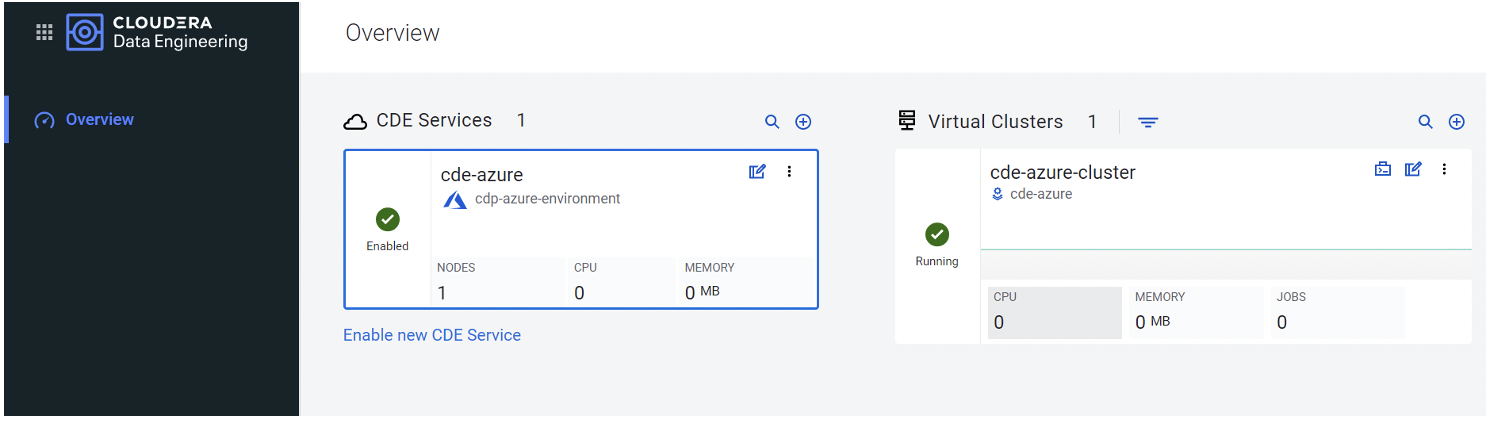Click the NODES value tile

498,281
